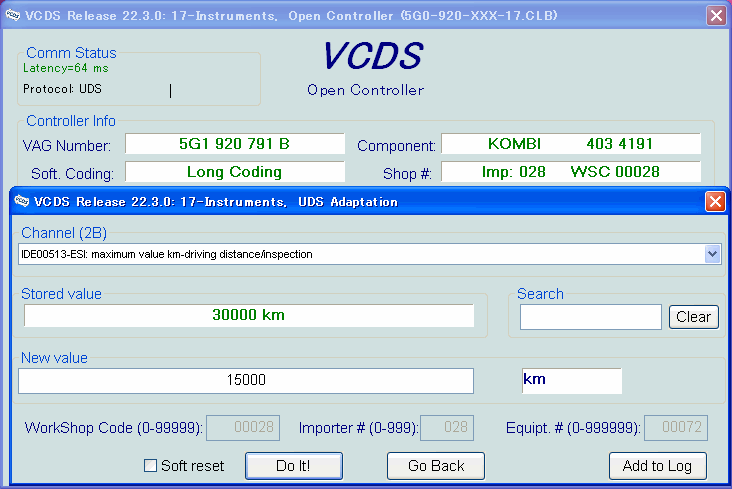Screen dimensions: 732x489
Task: Click the Shop # value Imp: 028 WSC 00028
Action: (x=570, y=172)
